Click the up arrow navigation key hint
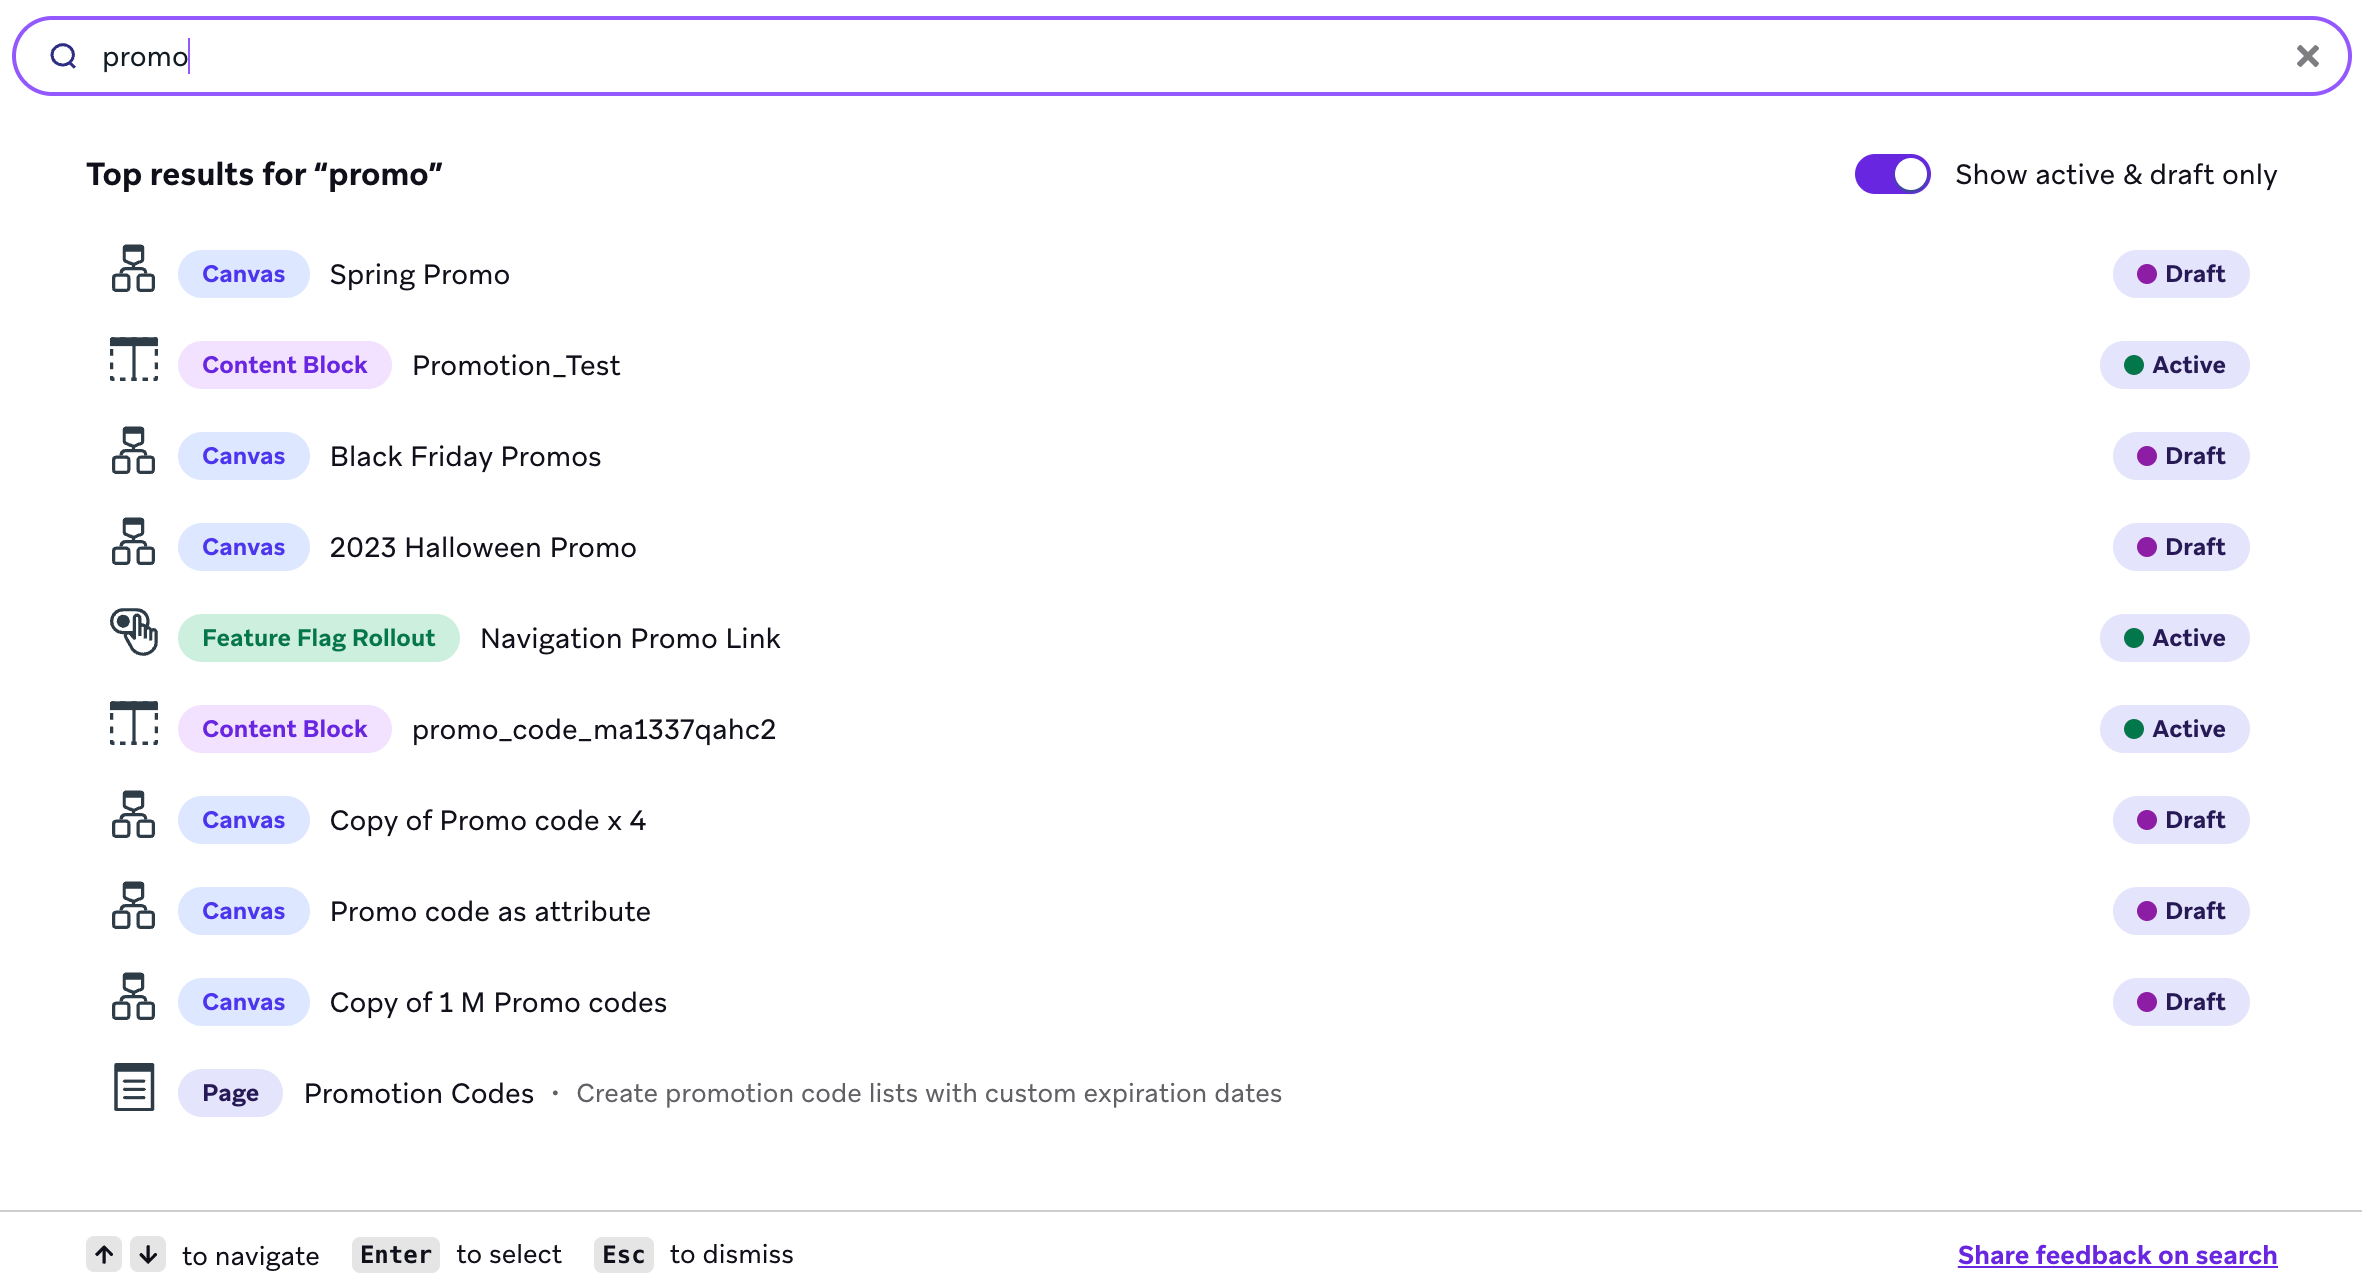Screen dimensions: 2362x1288 [x=104, y=1254]
